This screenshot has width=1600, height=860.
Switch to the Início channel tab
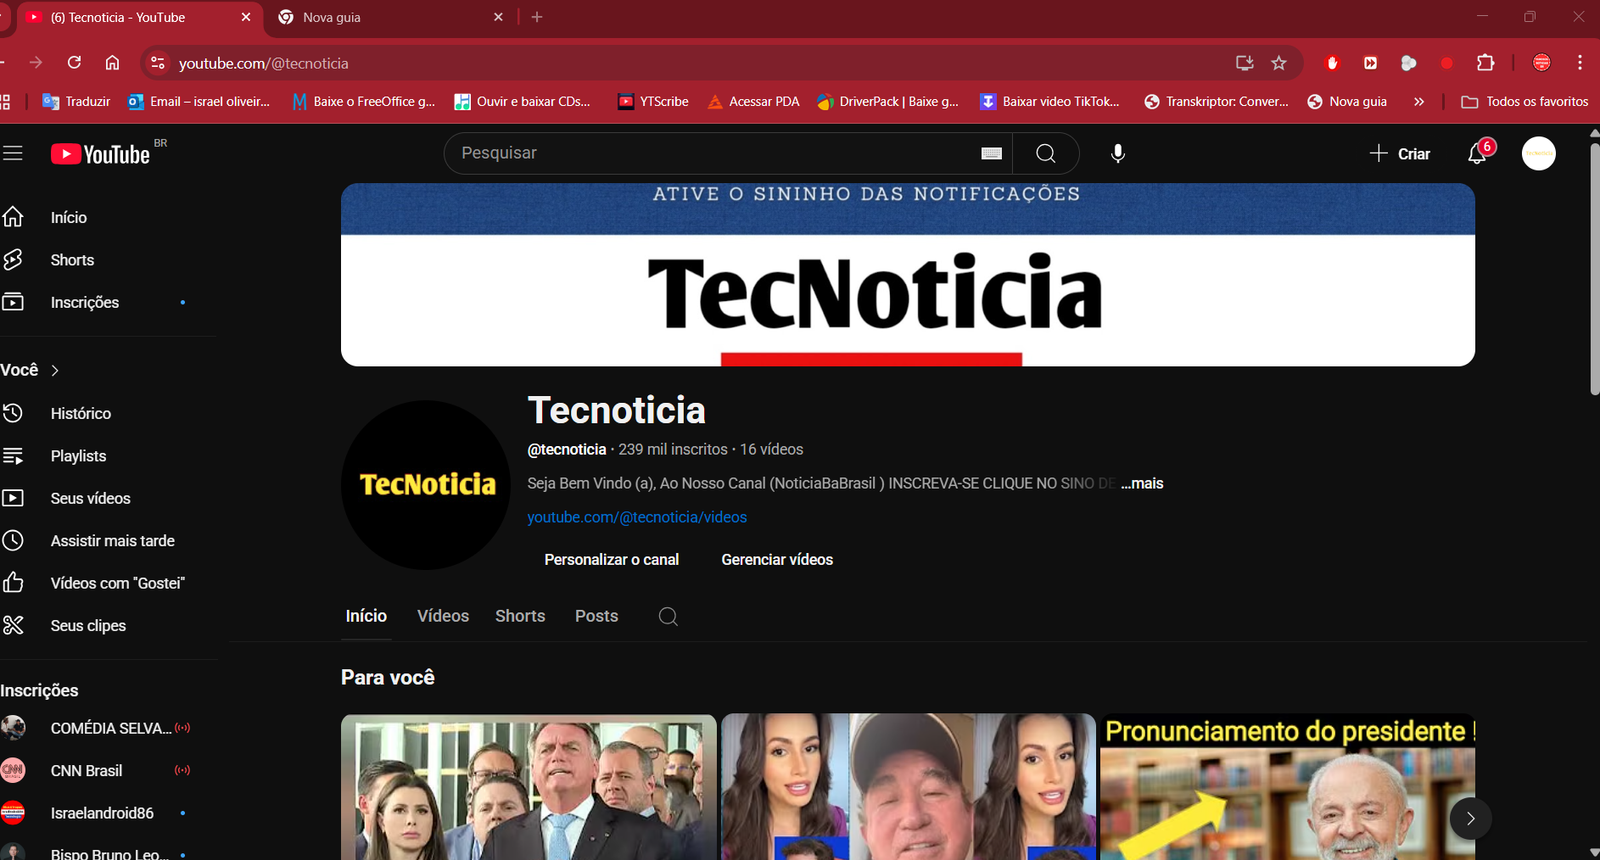pos(366,616)
